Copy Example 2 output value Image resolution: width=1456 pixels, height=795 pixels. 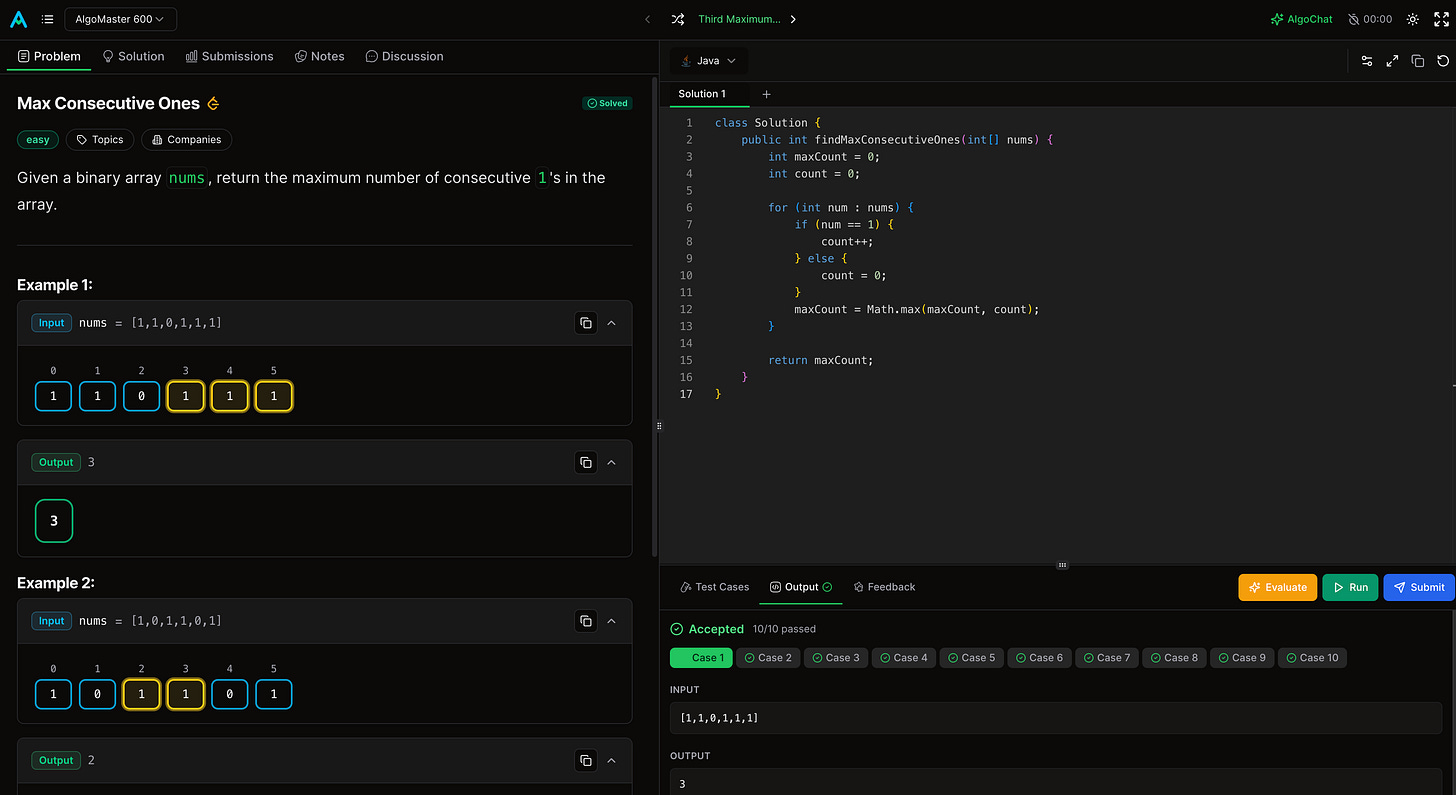coord(585,760)
